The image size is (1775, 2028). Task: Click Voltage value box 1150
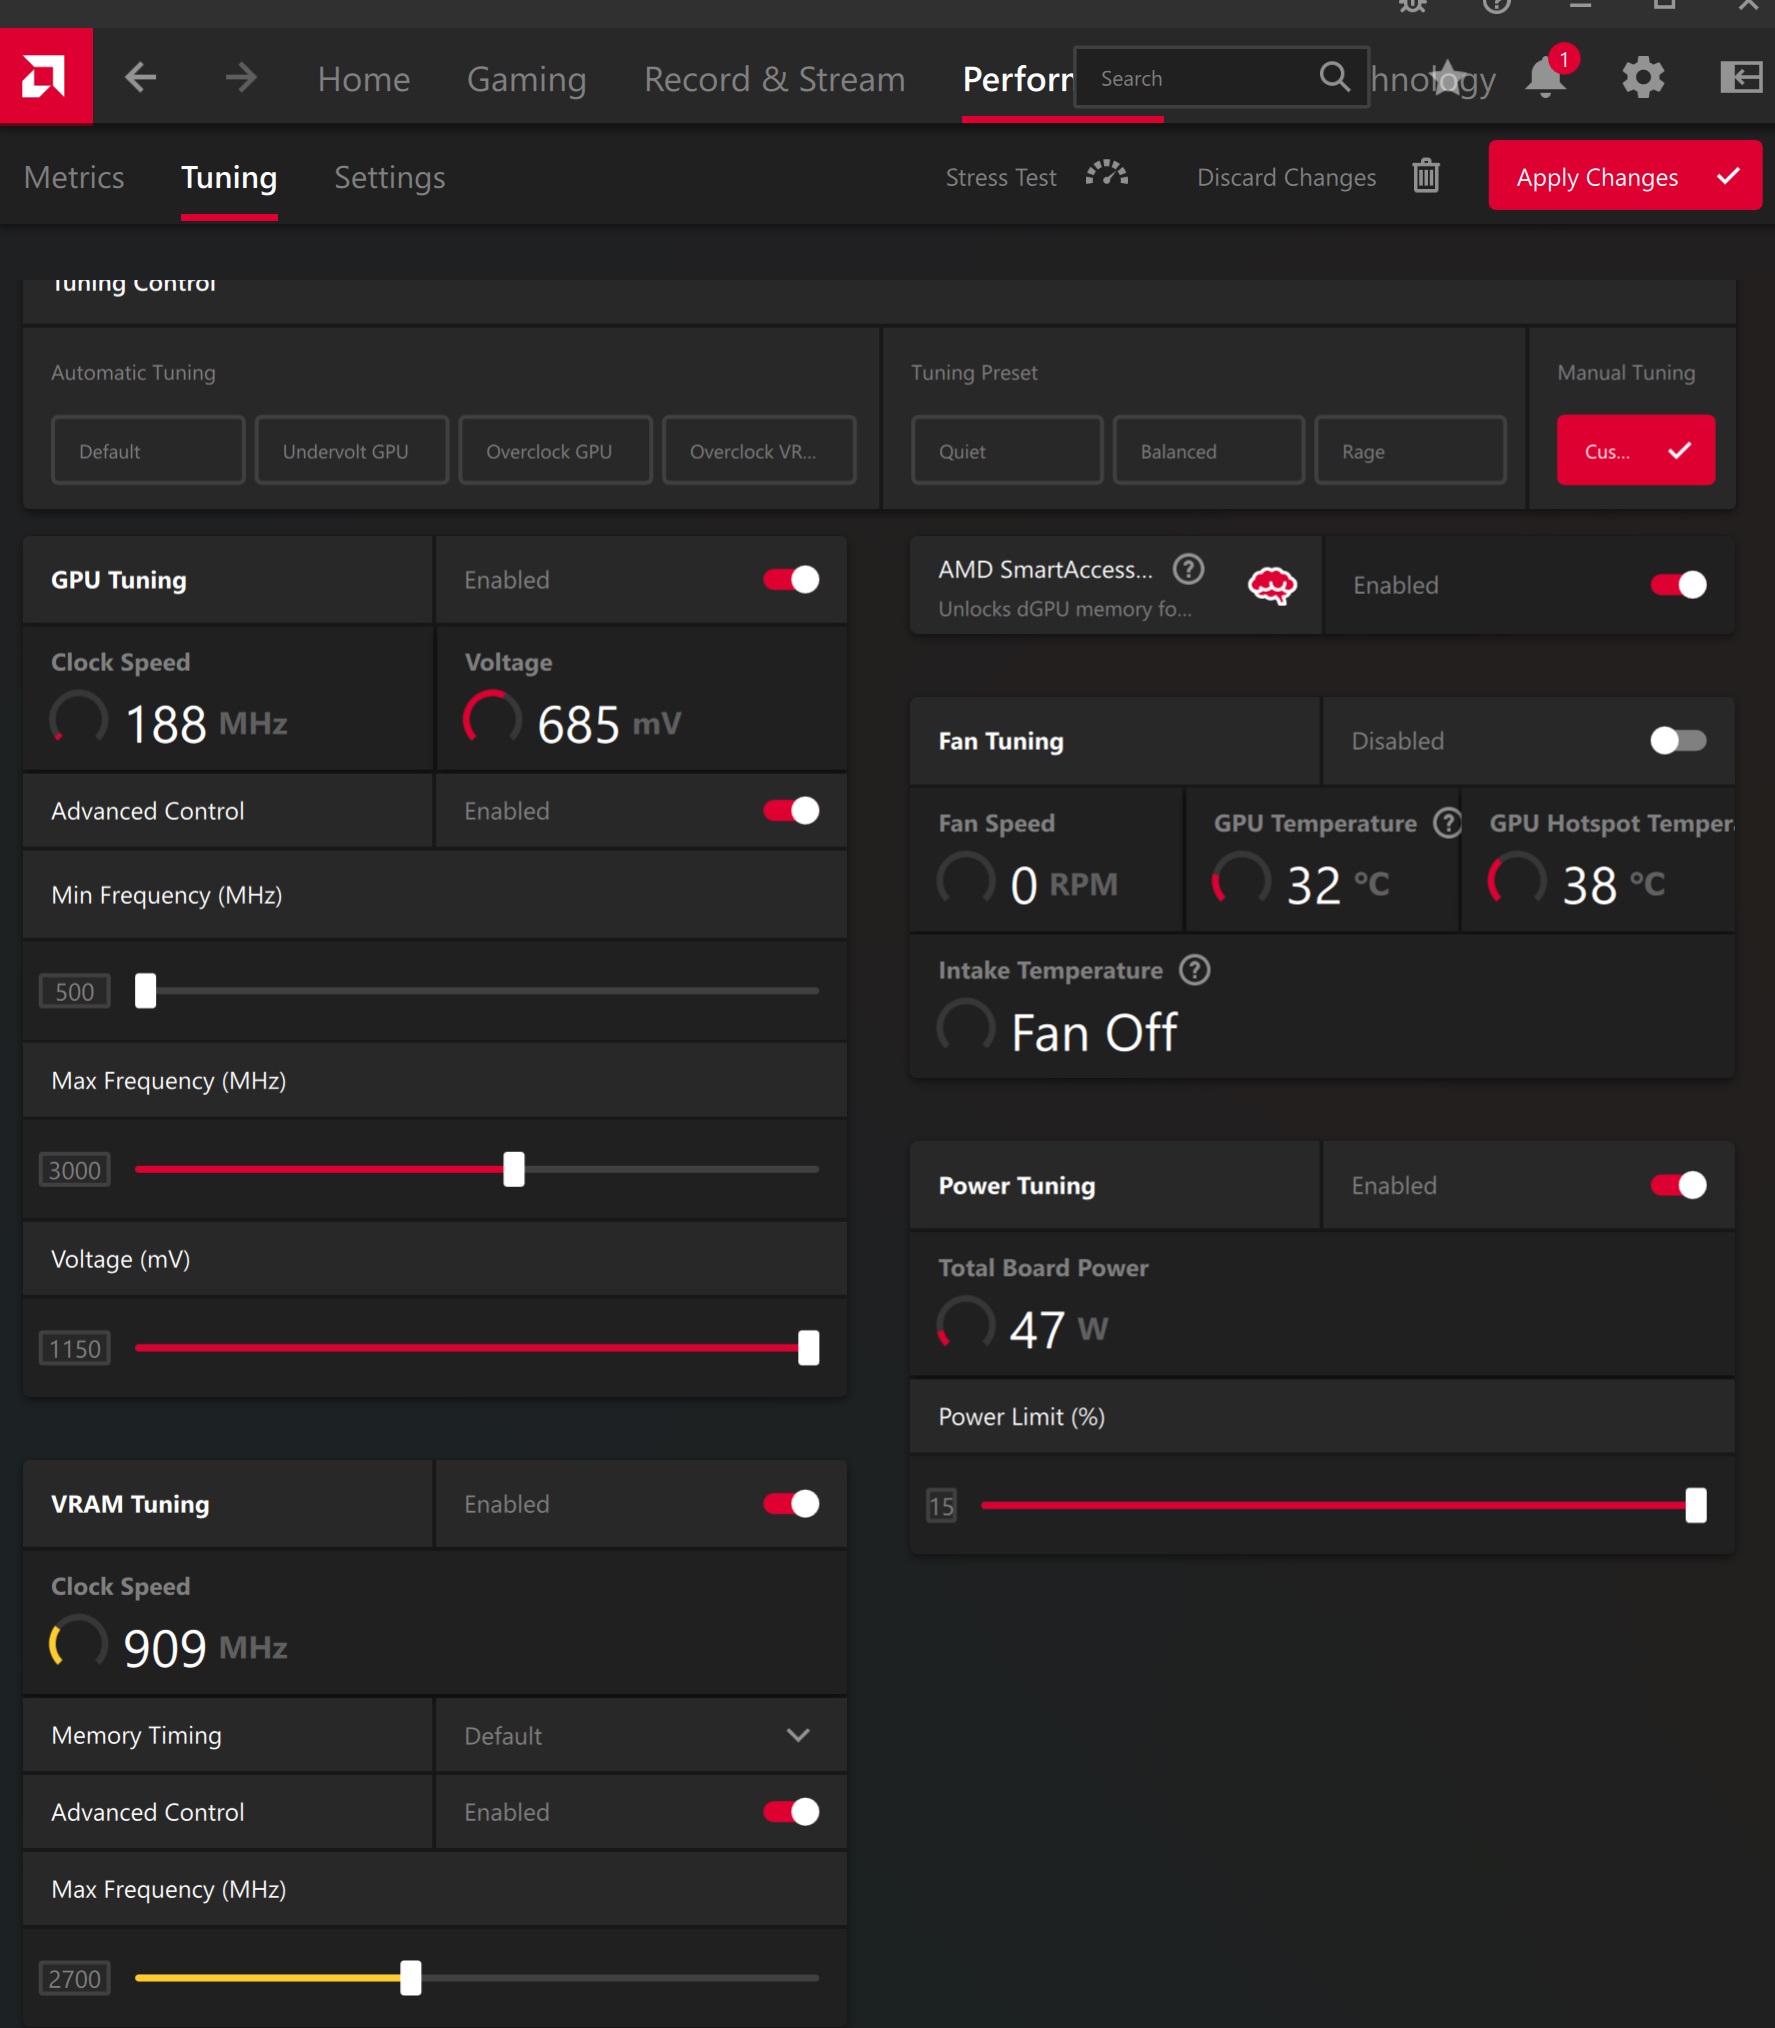75,1348
